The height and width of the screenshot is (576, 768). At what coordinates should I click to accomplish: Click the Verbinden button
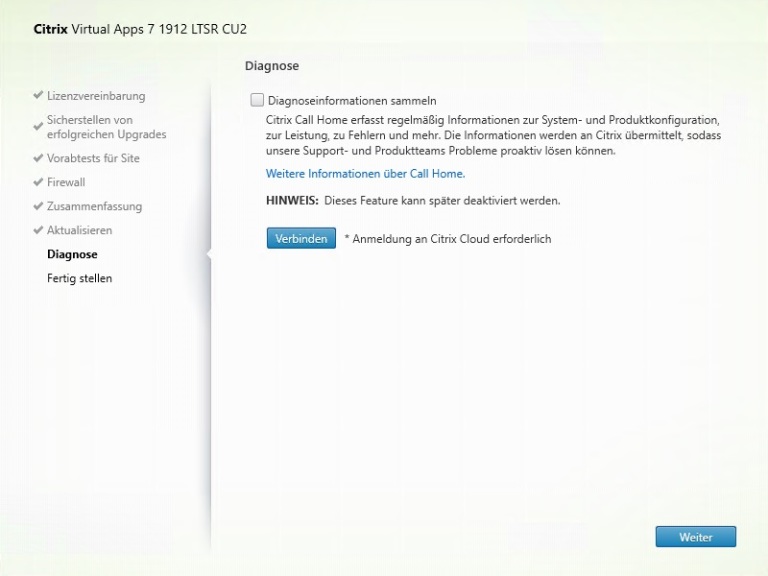(x=301, y=239)
